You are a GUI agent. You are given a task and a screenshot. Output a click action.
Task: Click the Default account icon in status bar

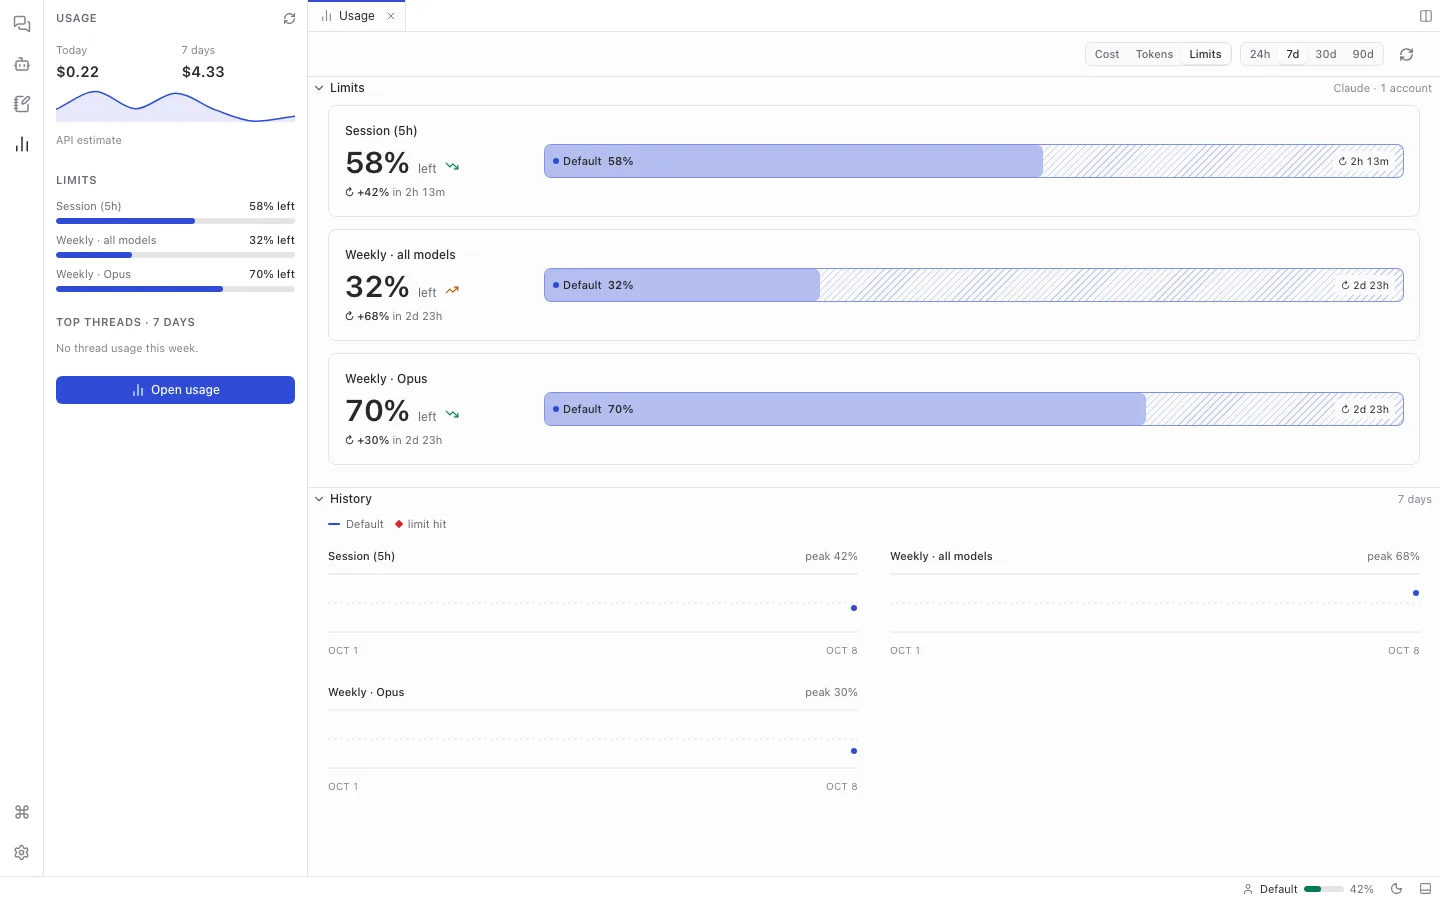[1248, 889]
